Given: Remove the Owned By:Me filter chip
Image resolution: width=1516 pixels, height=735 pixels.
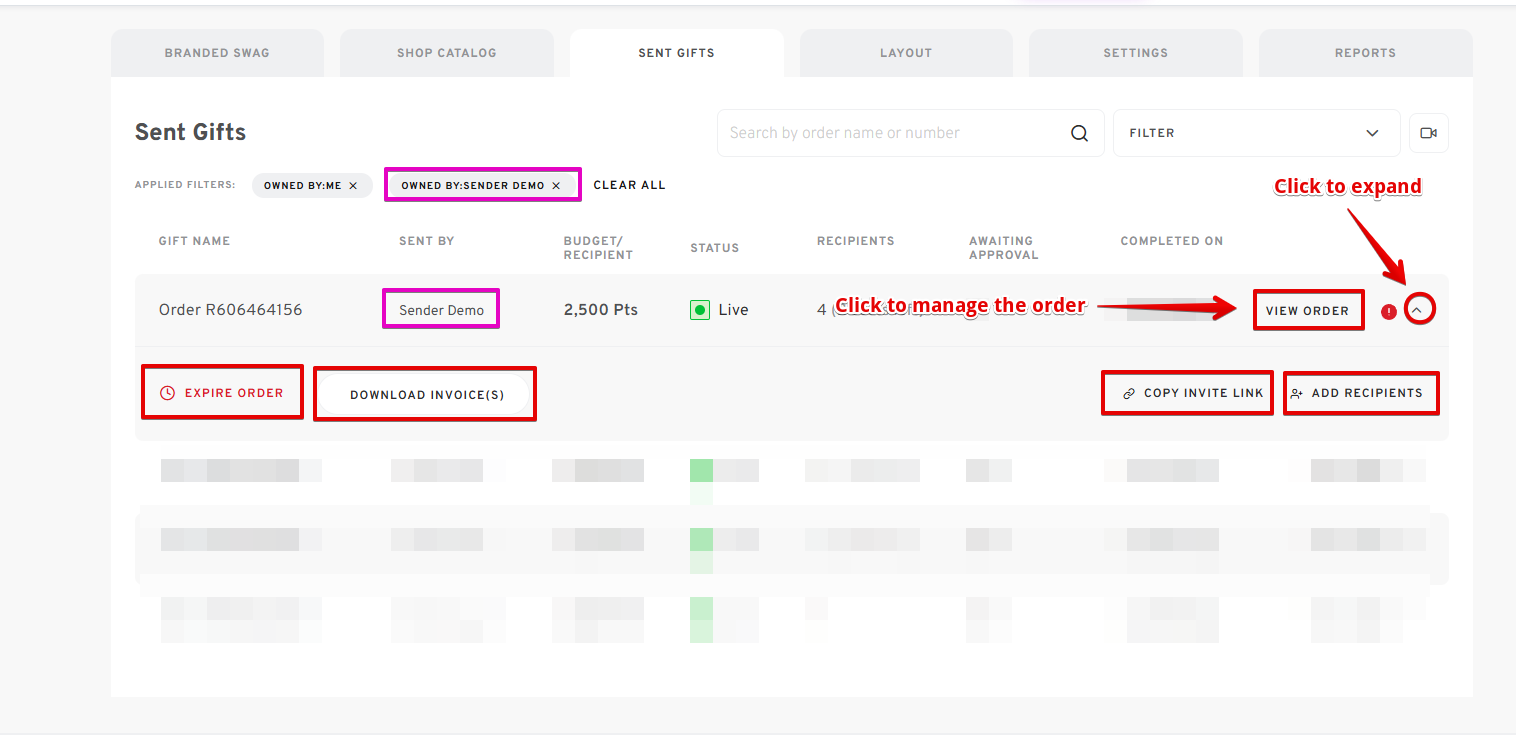Looking at the screenshot, I should 353,186.
